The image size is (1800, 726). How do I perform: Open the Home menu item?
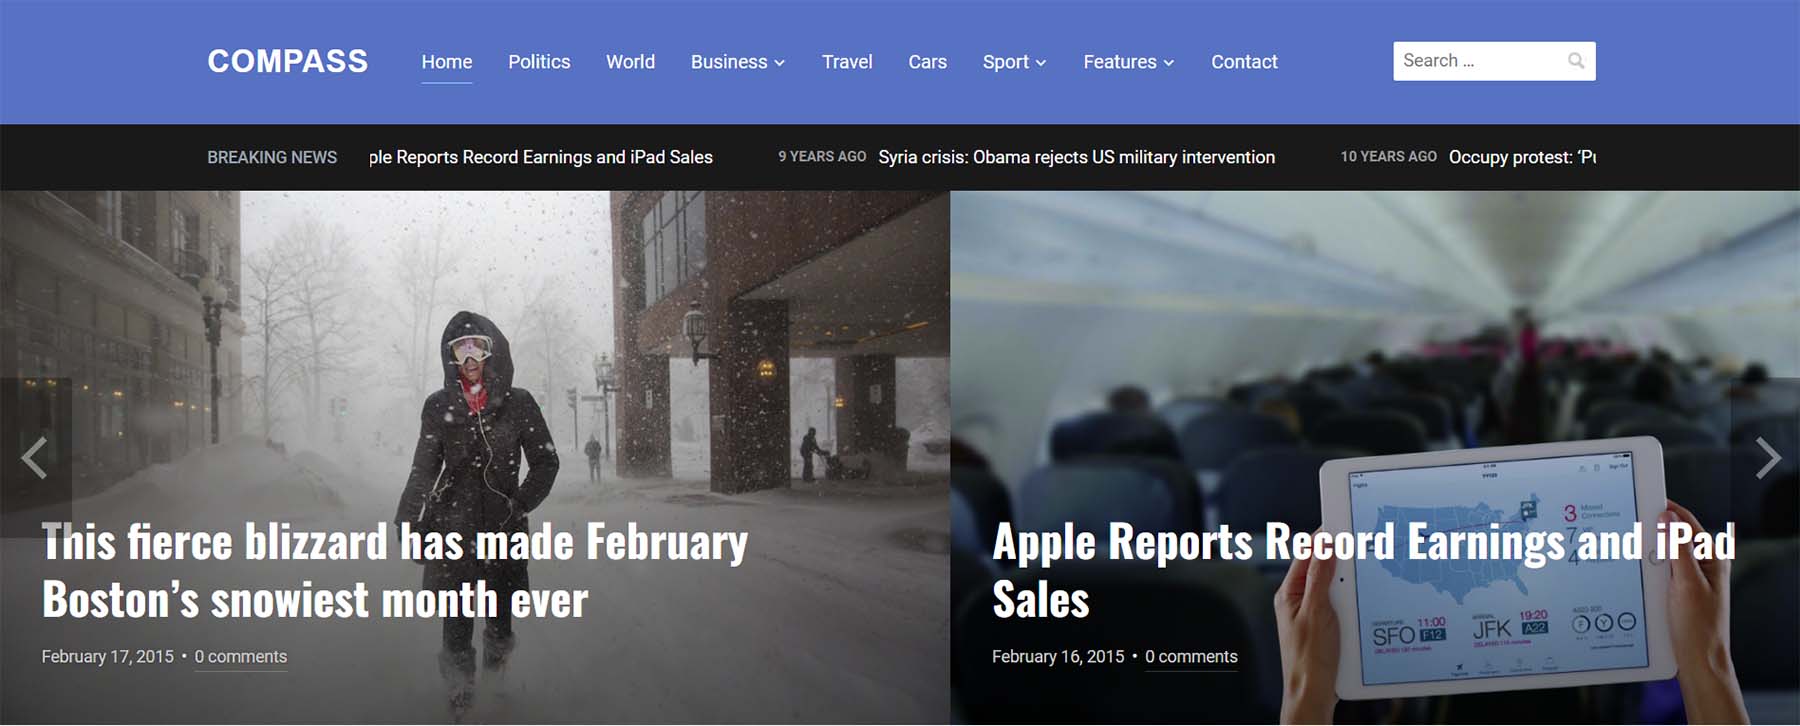[x=447, y=62]
